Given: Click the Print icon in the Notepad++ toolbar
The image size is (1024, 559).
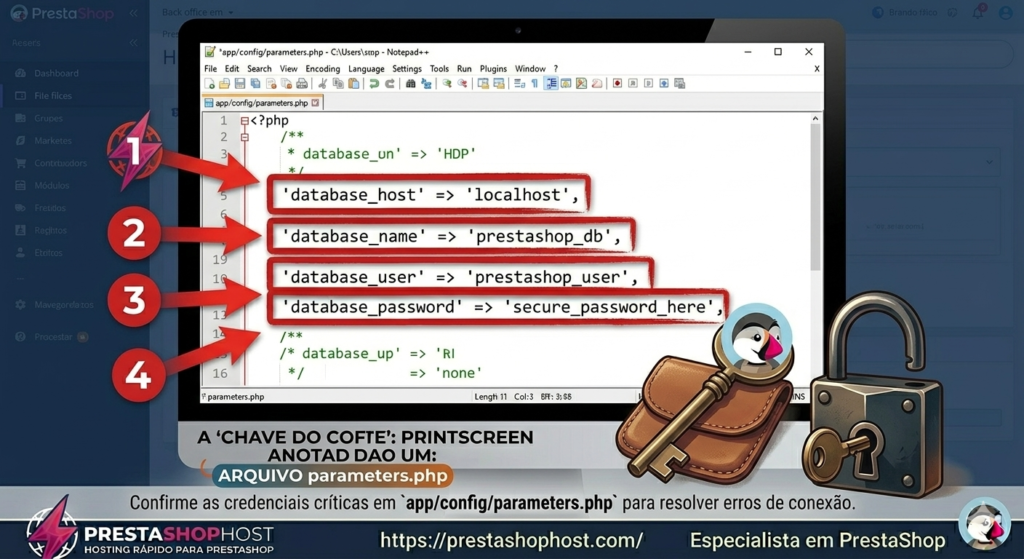Looking at the screenshot, I should (x=302, y=84).
